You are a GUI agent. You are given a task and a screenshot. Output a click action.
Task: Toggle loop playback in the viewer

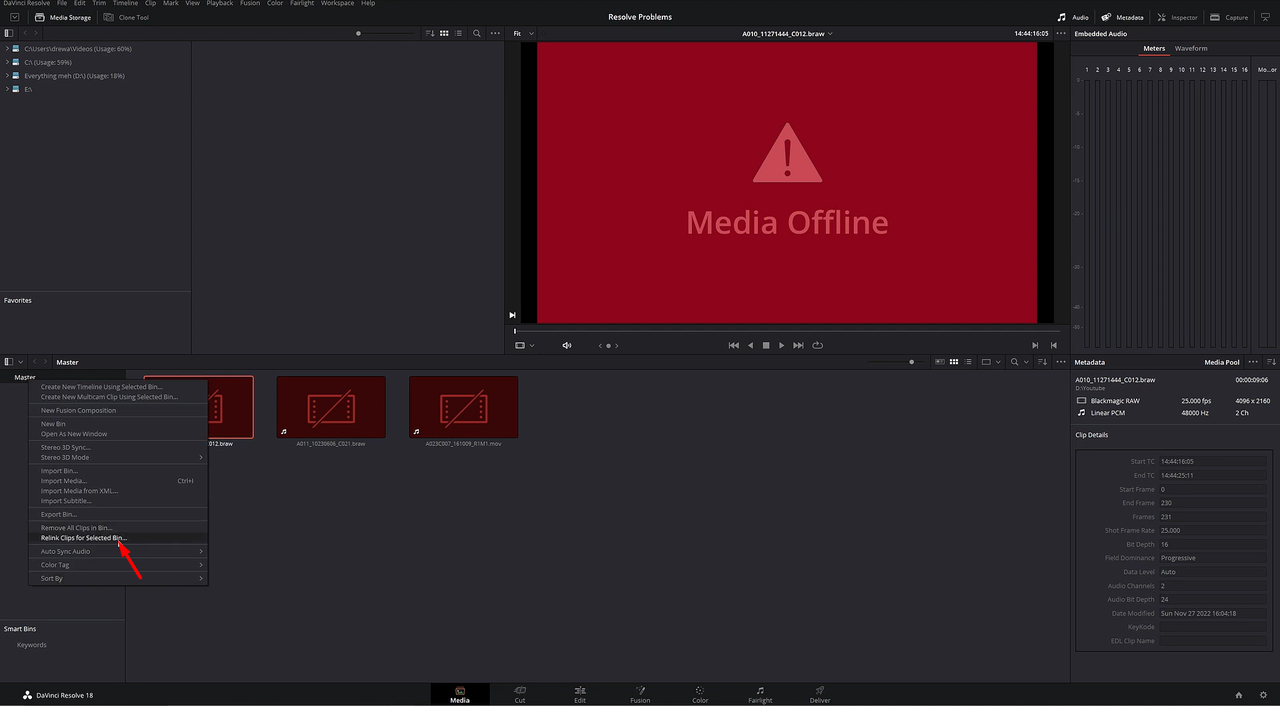[817, 345]
